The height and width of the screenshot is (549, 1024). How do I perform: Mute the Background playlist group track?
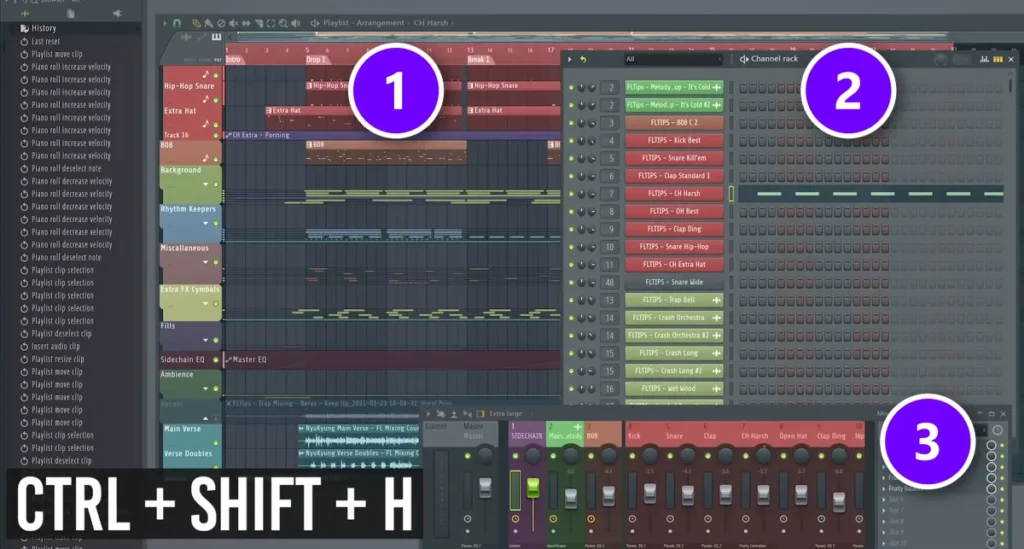[216, 184]
